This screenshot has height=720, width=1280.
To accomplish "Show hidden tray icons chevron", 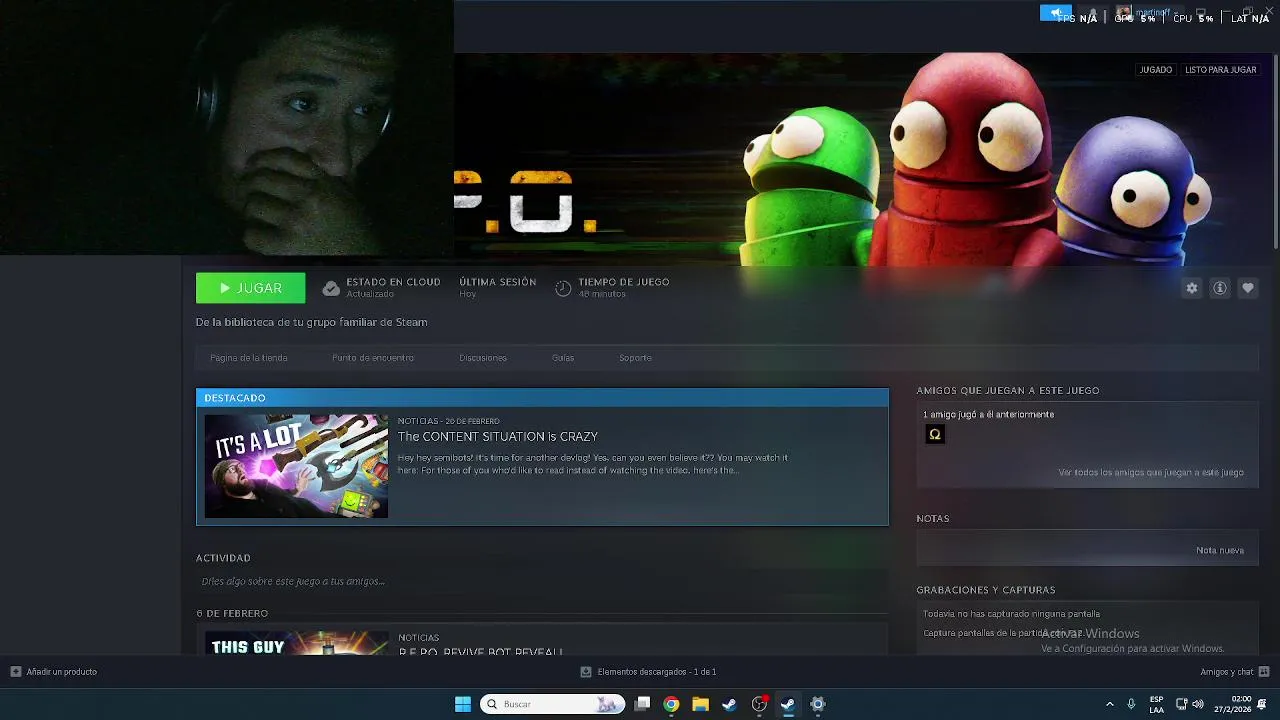I will pos(1109,704).
